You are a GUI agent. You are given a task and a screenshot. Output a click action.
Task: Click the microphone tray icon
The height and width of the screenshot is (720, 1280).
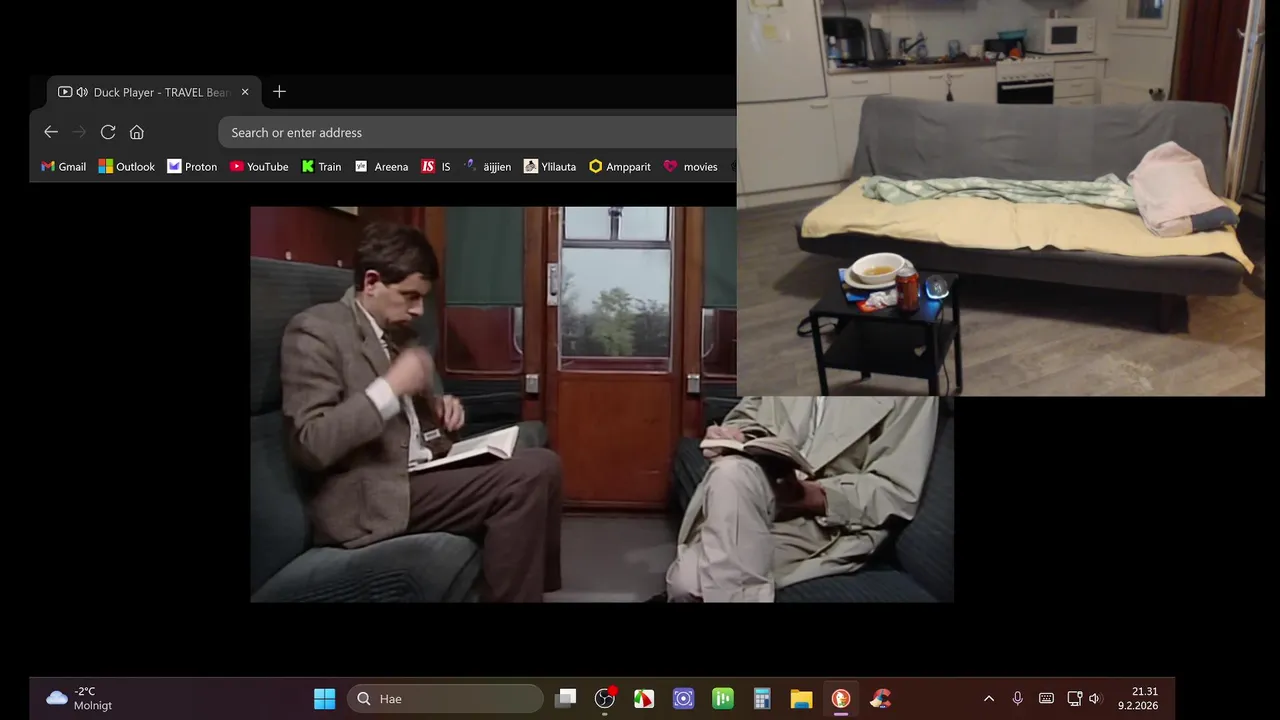click(x=1018, y=699)
